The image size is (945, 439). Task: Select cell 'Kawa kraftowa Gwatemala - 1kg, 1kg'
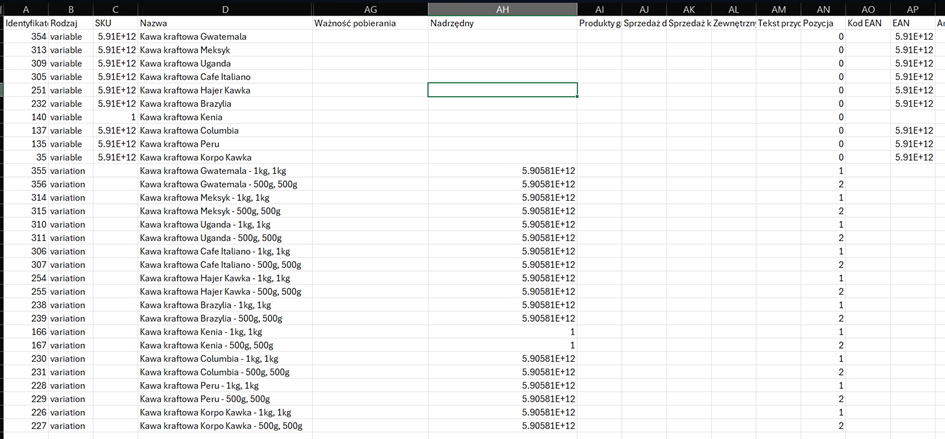(x=225, y=171)
